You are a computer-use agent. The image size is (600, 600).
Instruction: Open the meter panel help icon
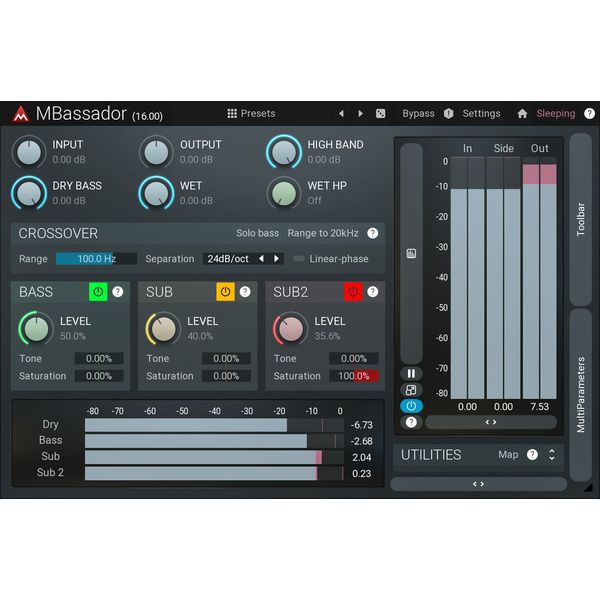click(411, 422)
